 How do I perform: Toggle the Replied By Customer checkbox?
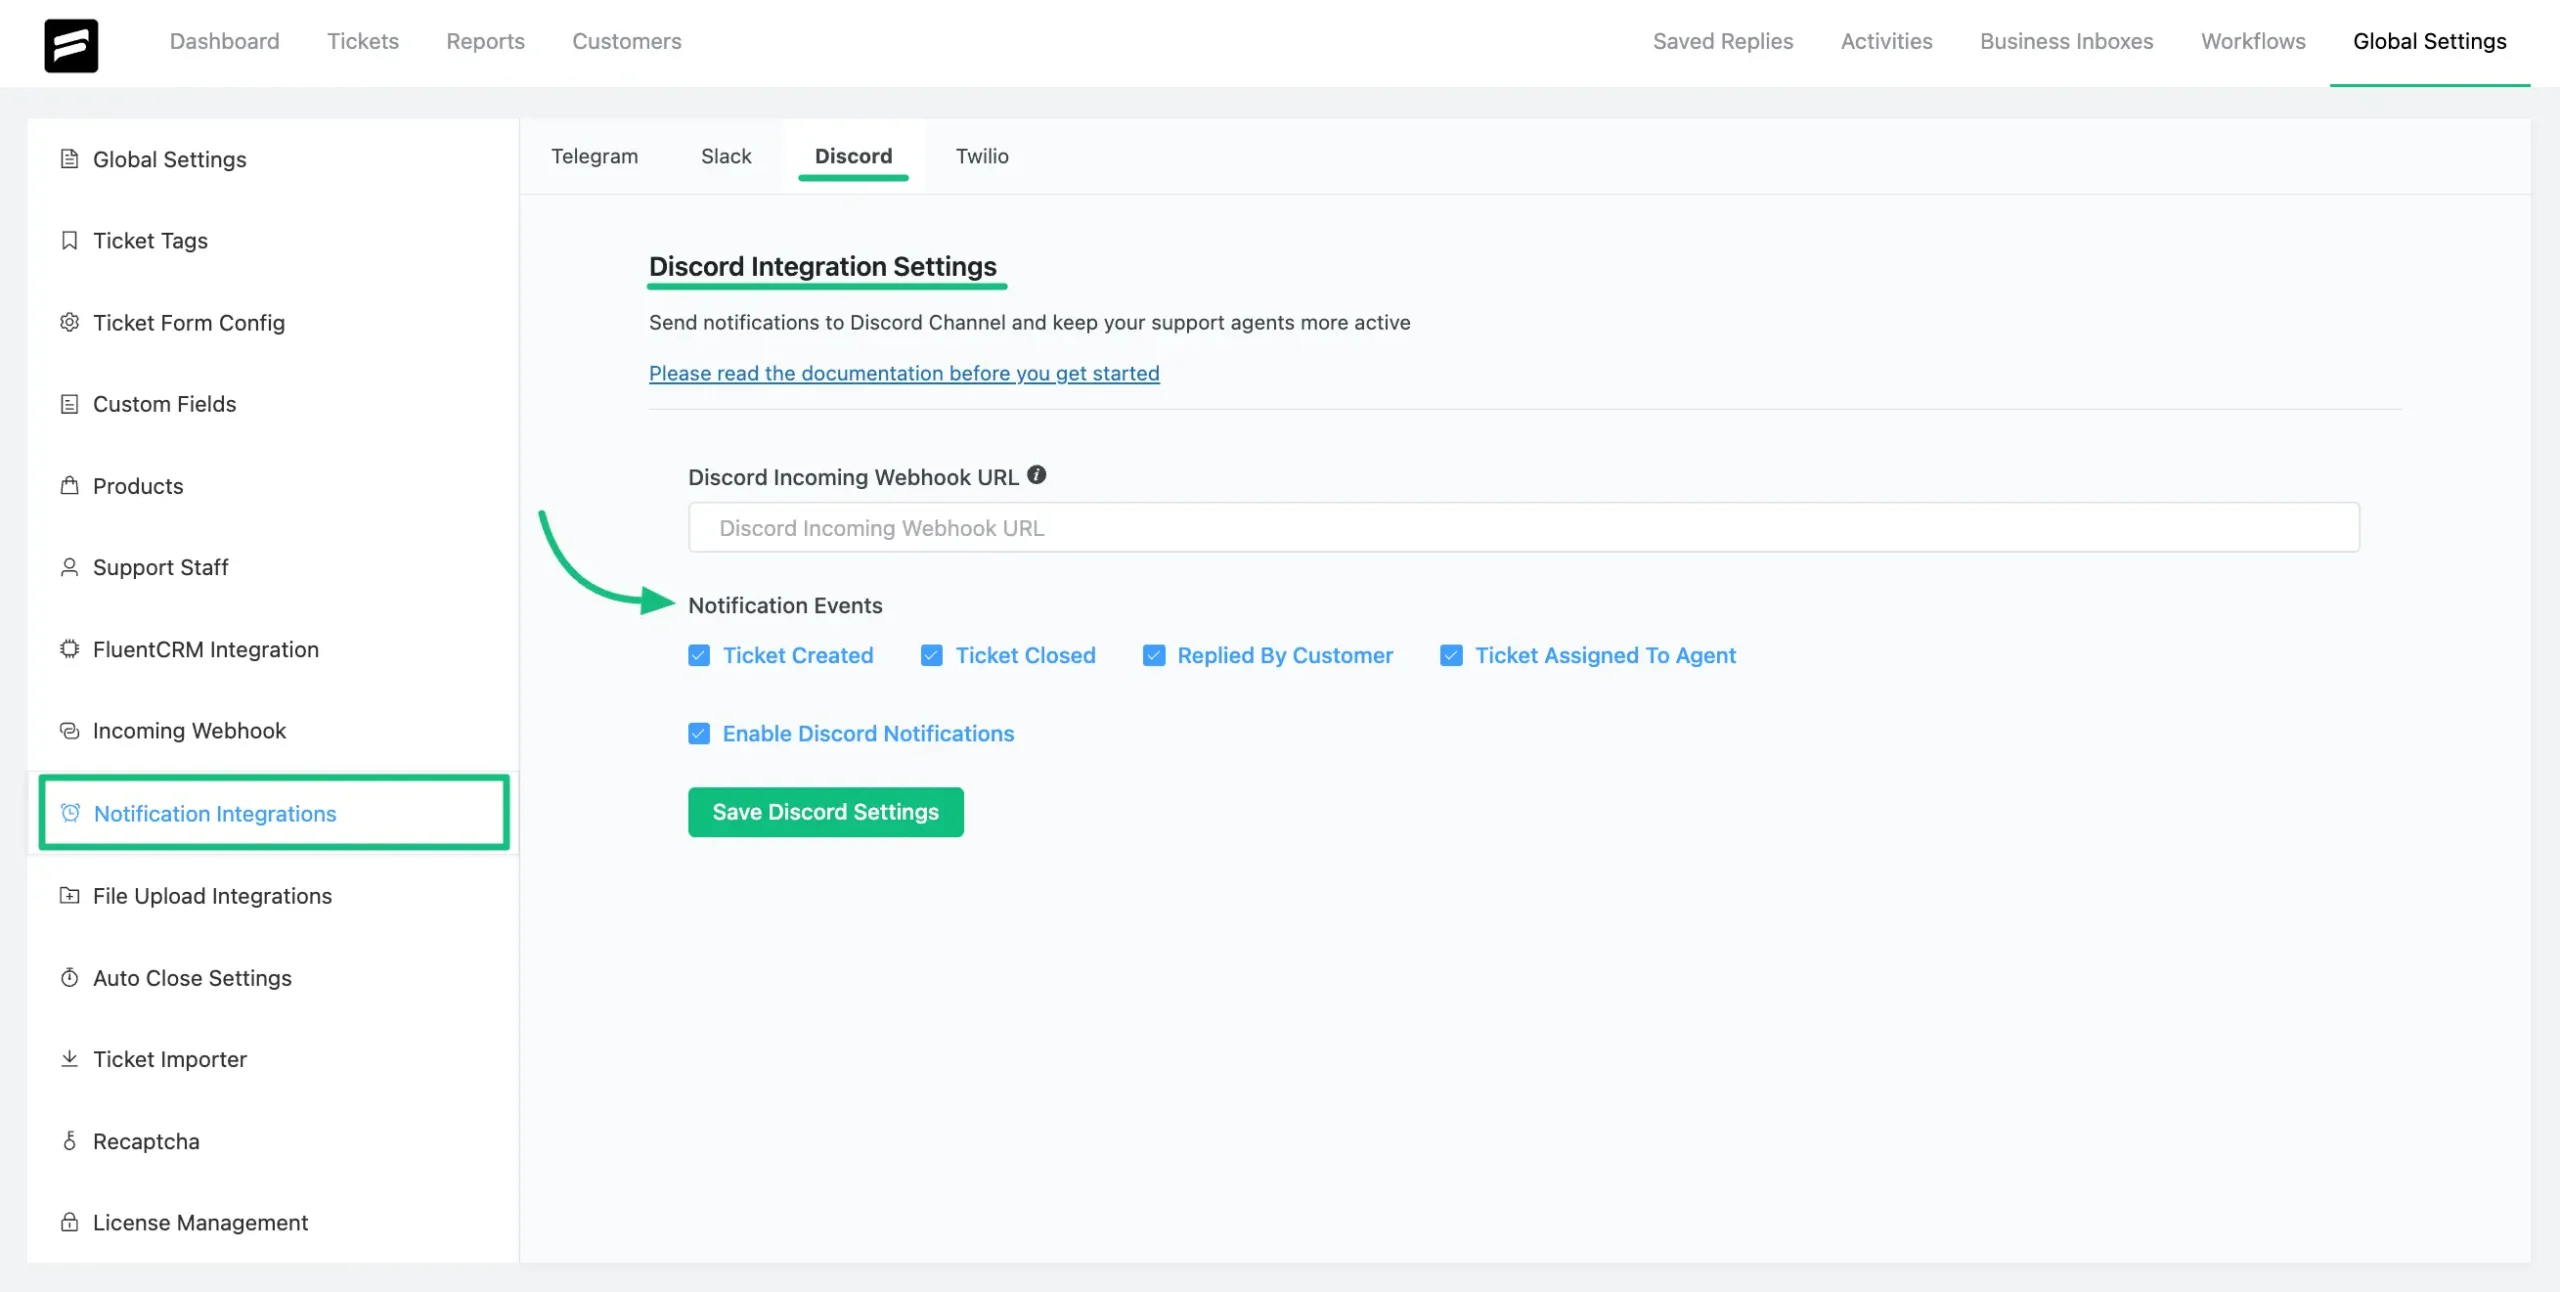point(1154,655)
